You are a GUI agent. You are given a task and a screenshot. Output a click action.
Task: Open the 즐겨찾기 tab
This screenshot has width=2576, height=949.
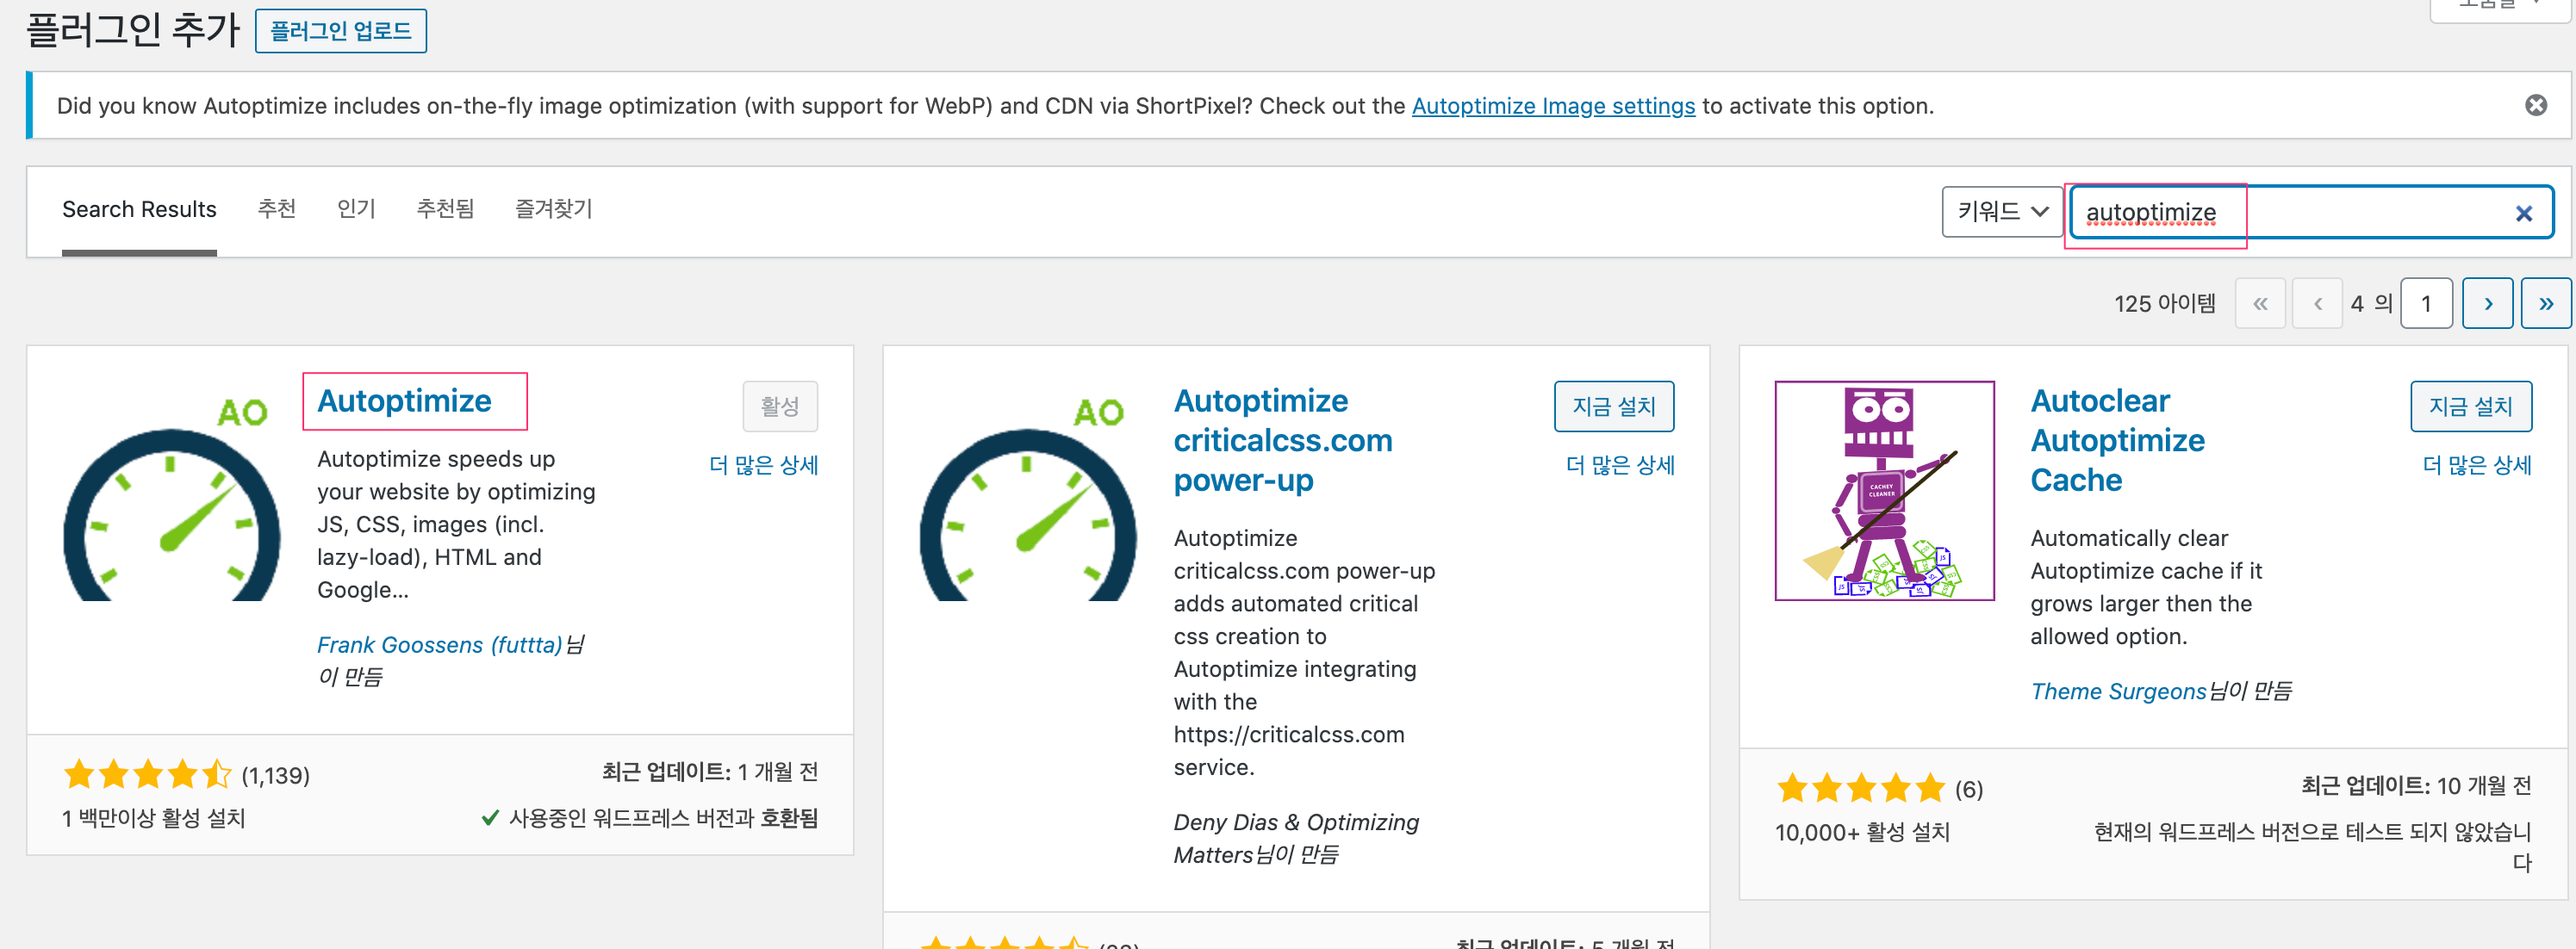coord(553,209)
